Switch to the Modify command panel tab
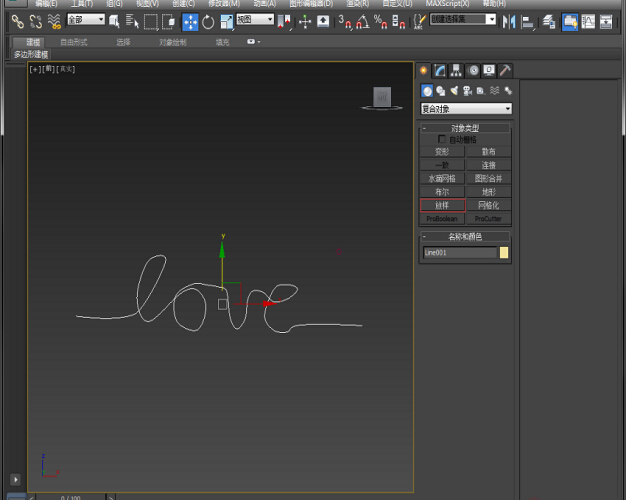Viewport: 626px width, 500px height. coord(440,71)
